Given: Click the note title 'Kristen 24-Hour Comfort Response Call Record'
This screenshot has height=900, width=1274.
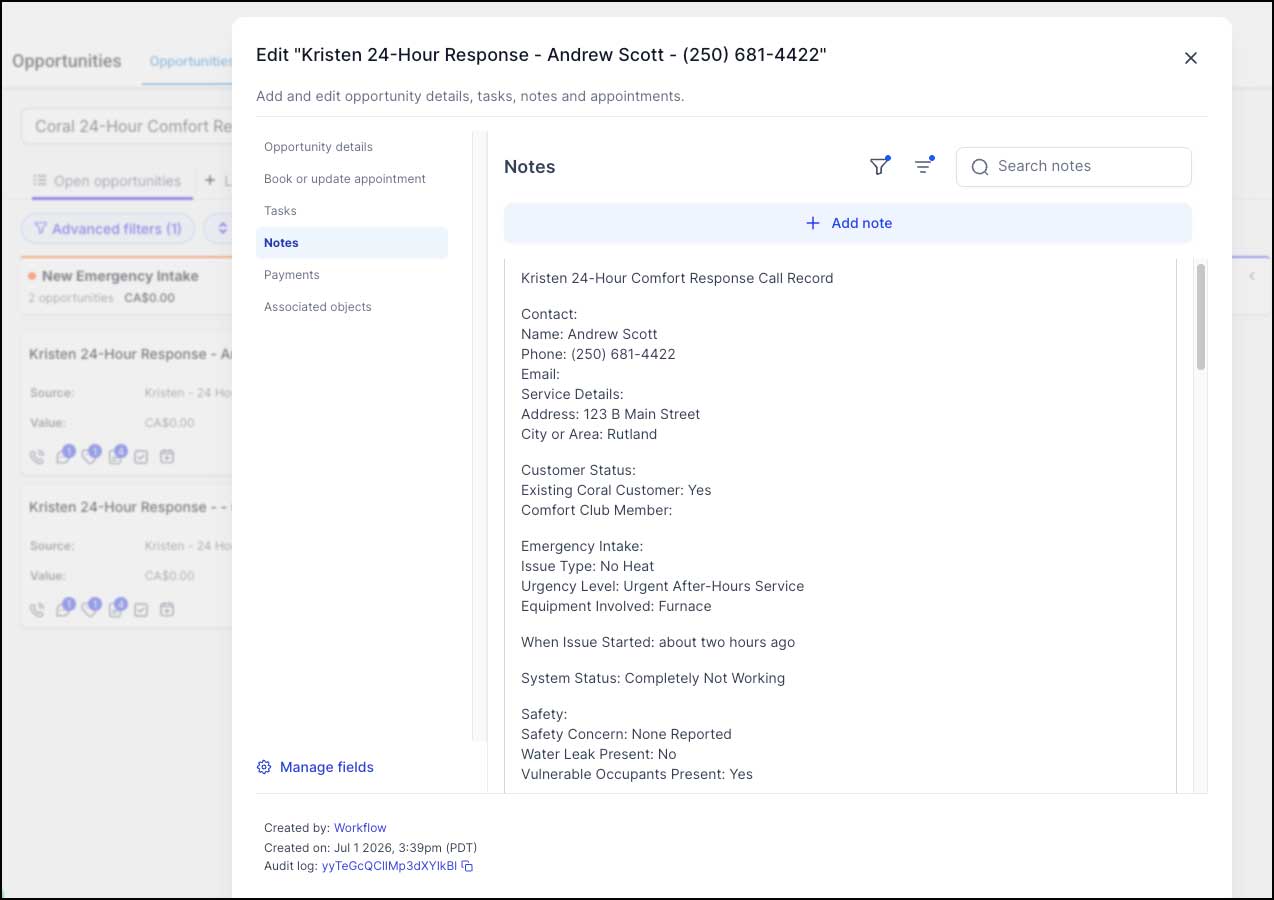Looking at the screenshot, I should pyautogui.click(x=677, y=278).
